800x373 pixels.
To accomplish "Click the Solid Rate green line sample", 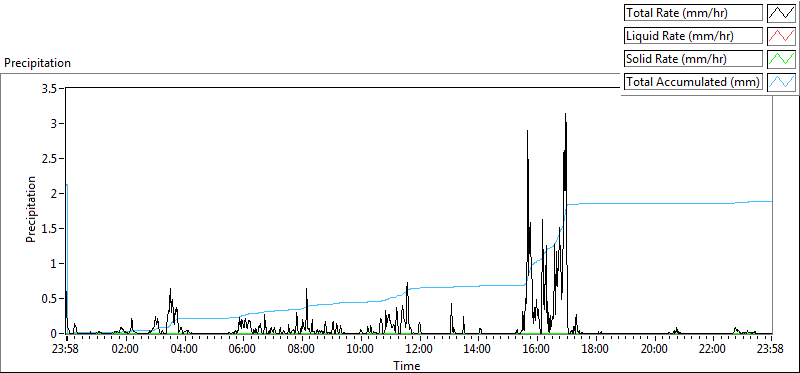I will tap(782, 59).
